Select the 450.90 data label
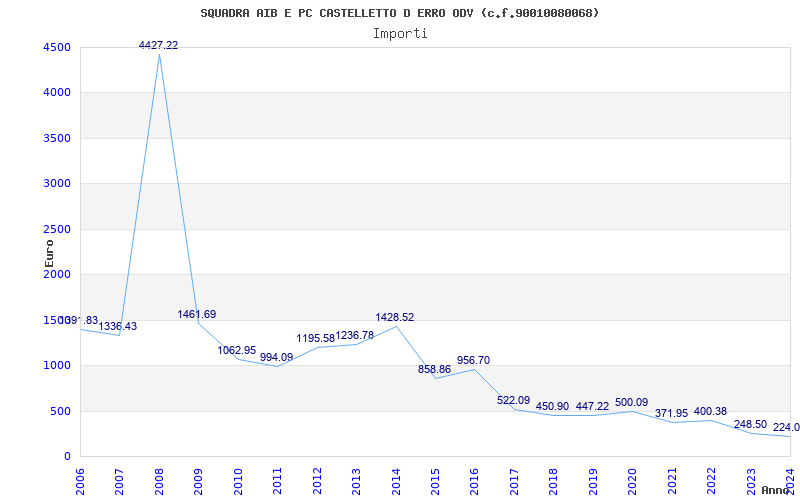 tap(553, 407)
